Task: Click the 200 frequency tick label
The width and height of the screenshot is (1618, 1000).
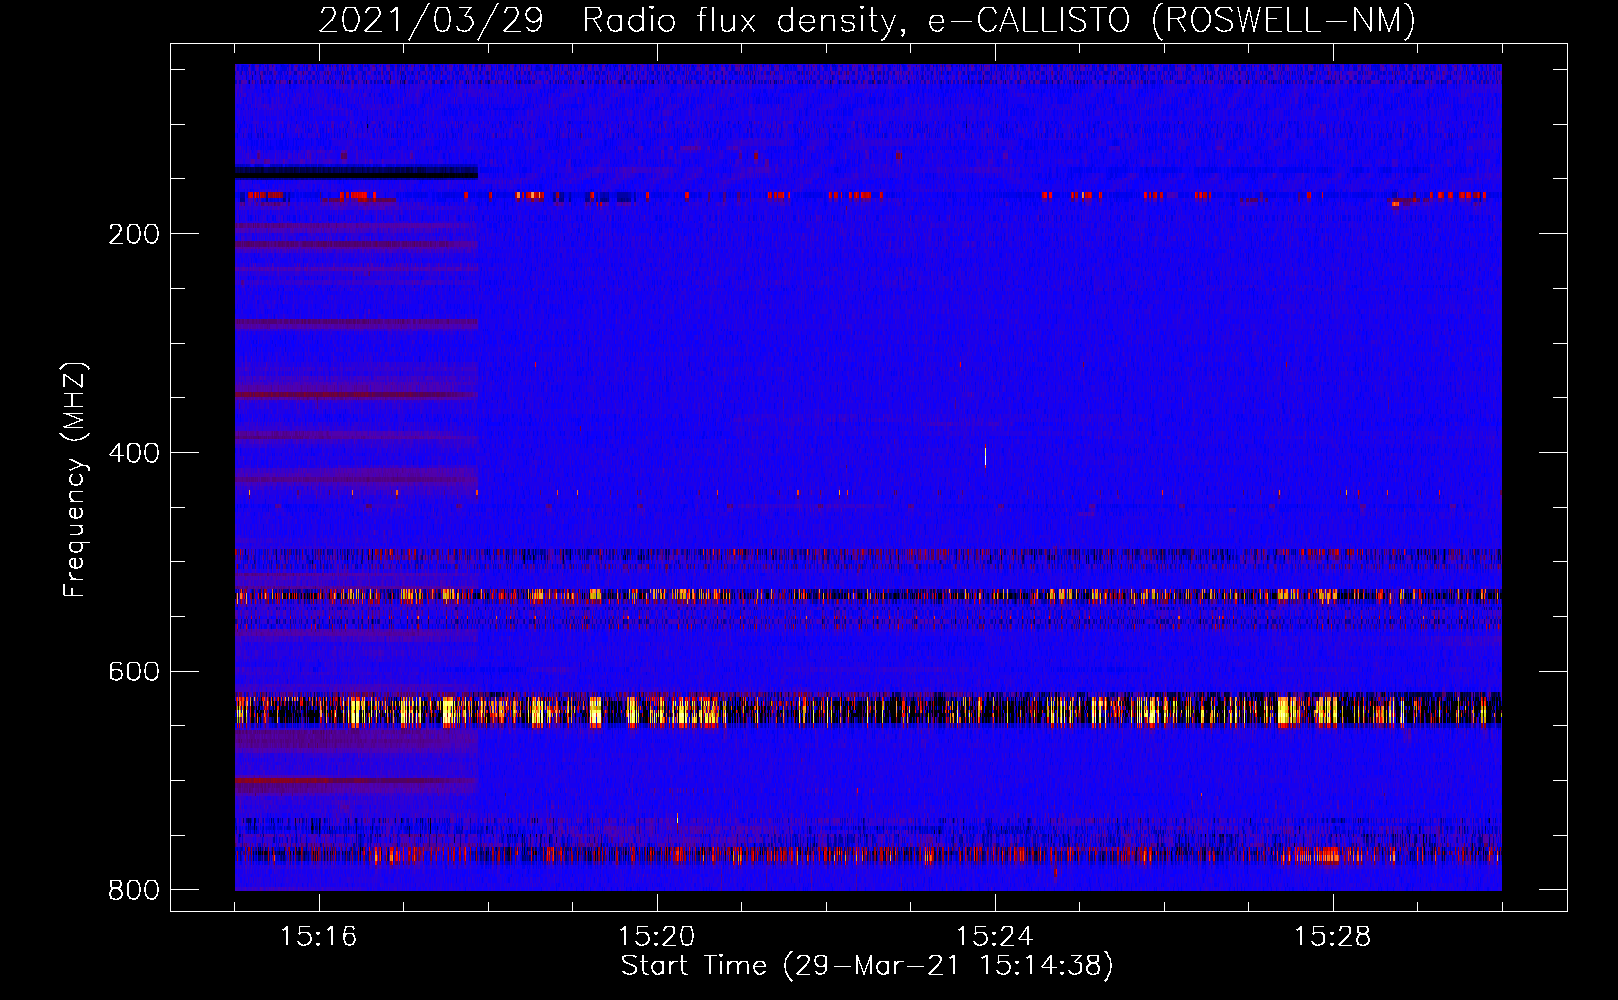Action: click(x=134, y=234)
